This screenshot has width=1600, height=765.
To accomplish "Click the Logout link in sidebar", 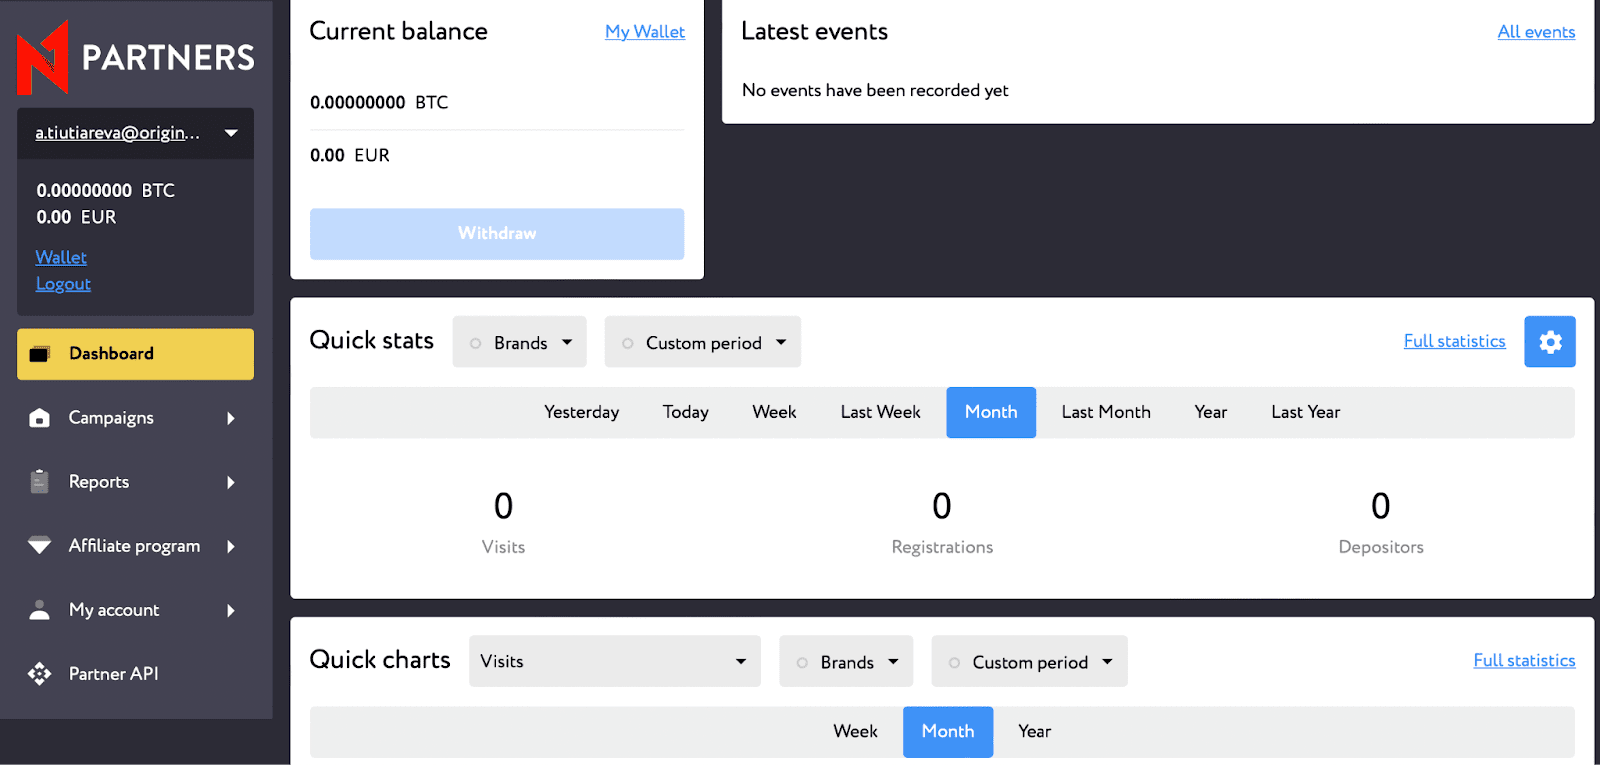I will pyautogui.click(x=63, y=284).
